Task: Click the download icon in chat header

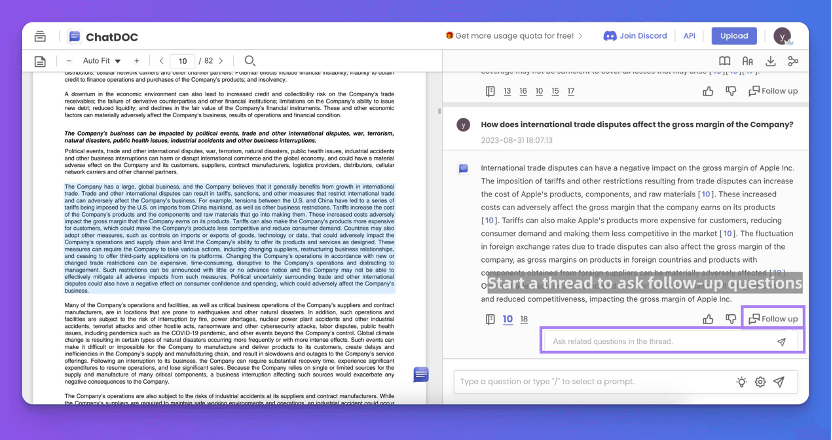Action: [770, 61]
